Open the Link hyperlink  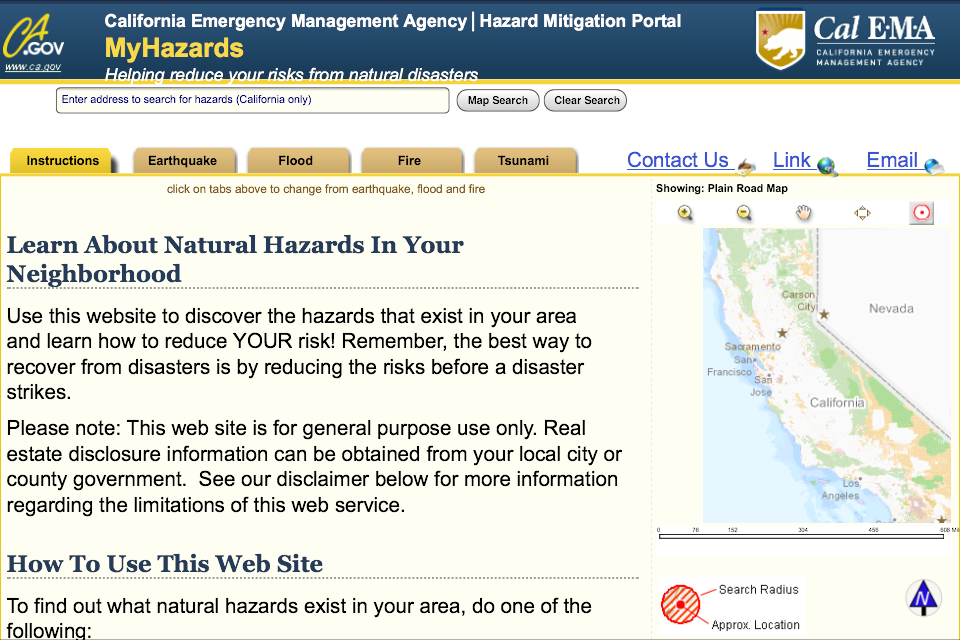tap(791, 160)
